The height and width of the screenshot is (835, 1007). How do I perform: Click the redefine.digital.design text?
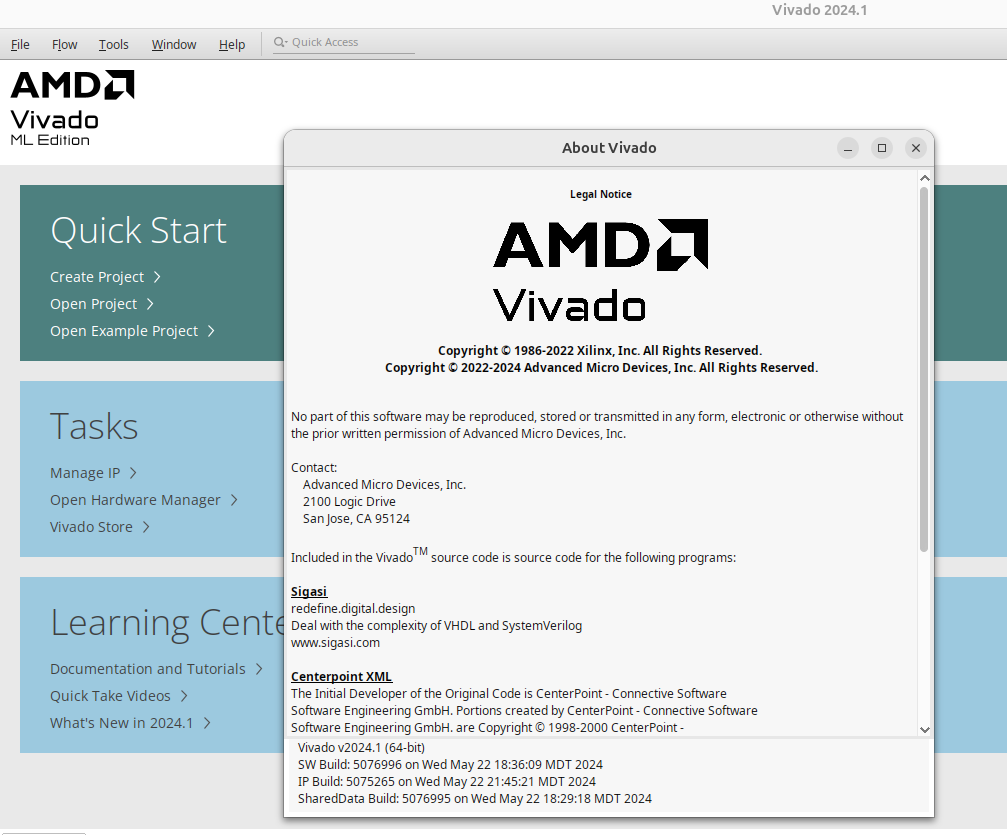click(x=353, y=608)
